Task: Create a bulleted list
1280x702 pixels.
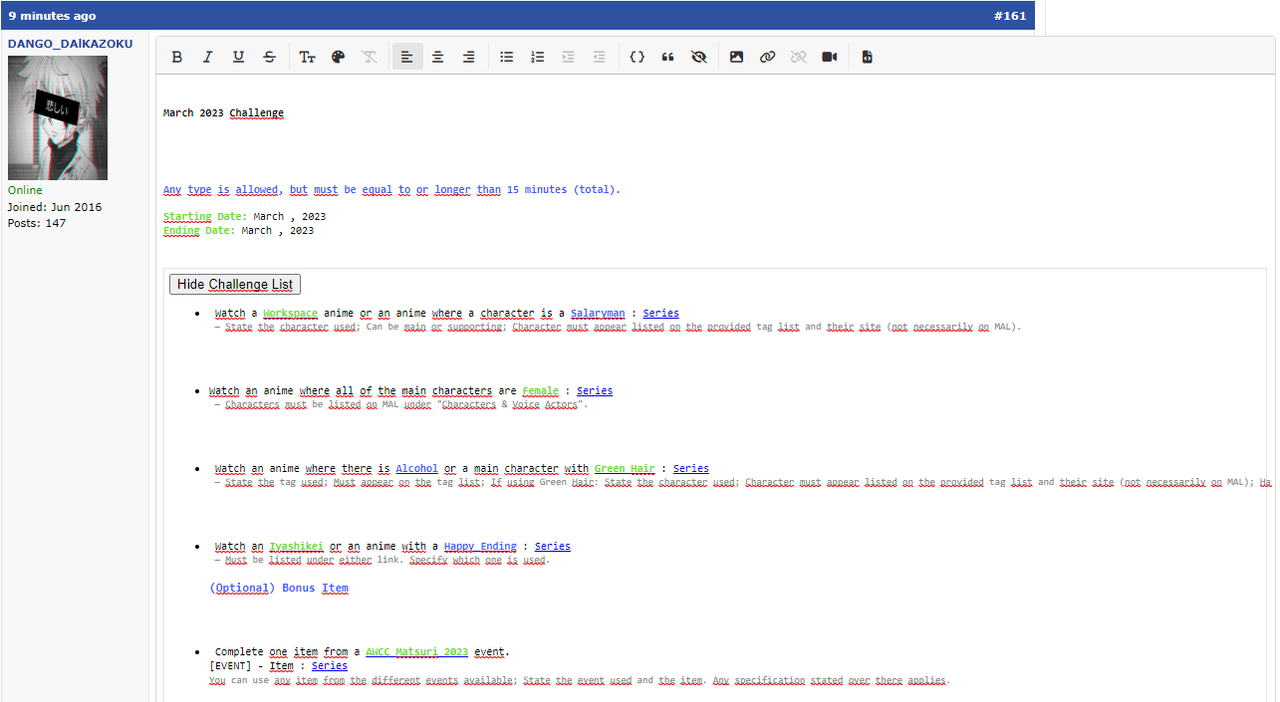Action: (507, 56)
